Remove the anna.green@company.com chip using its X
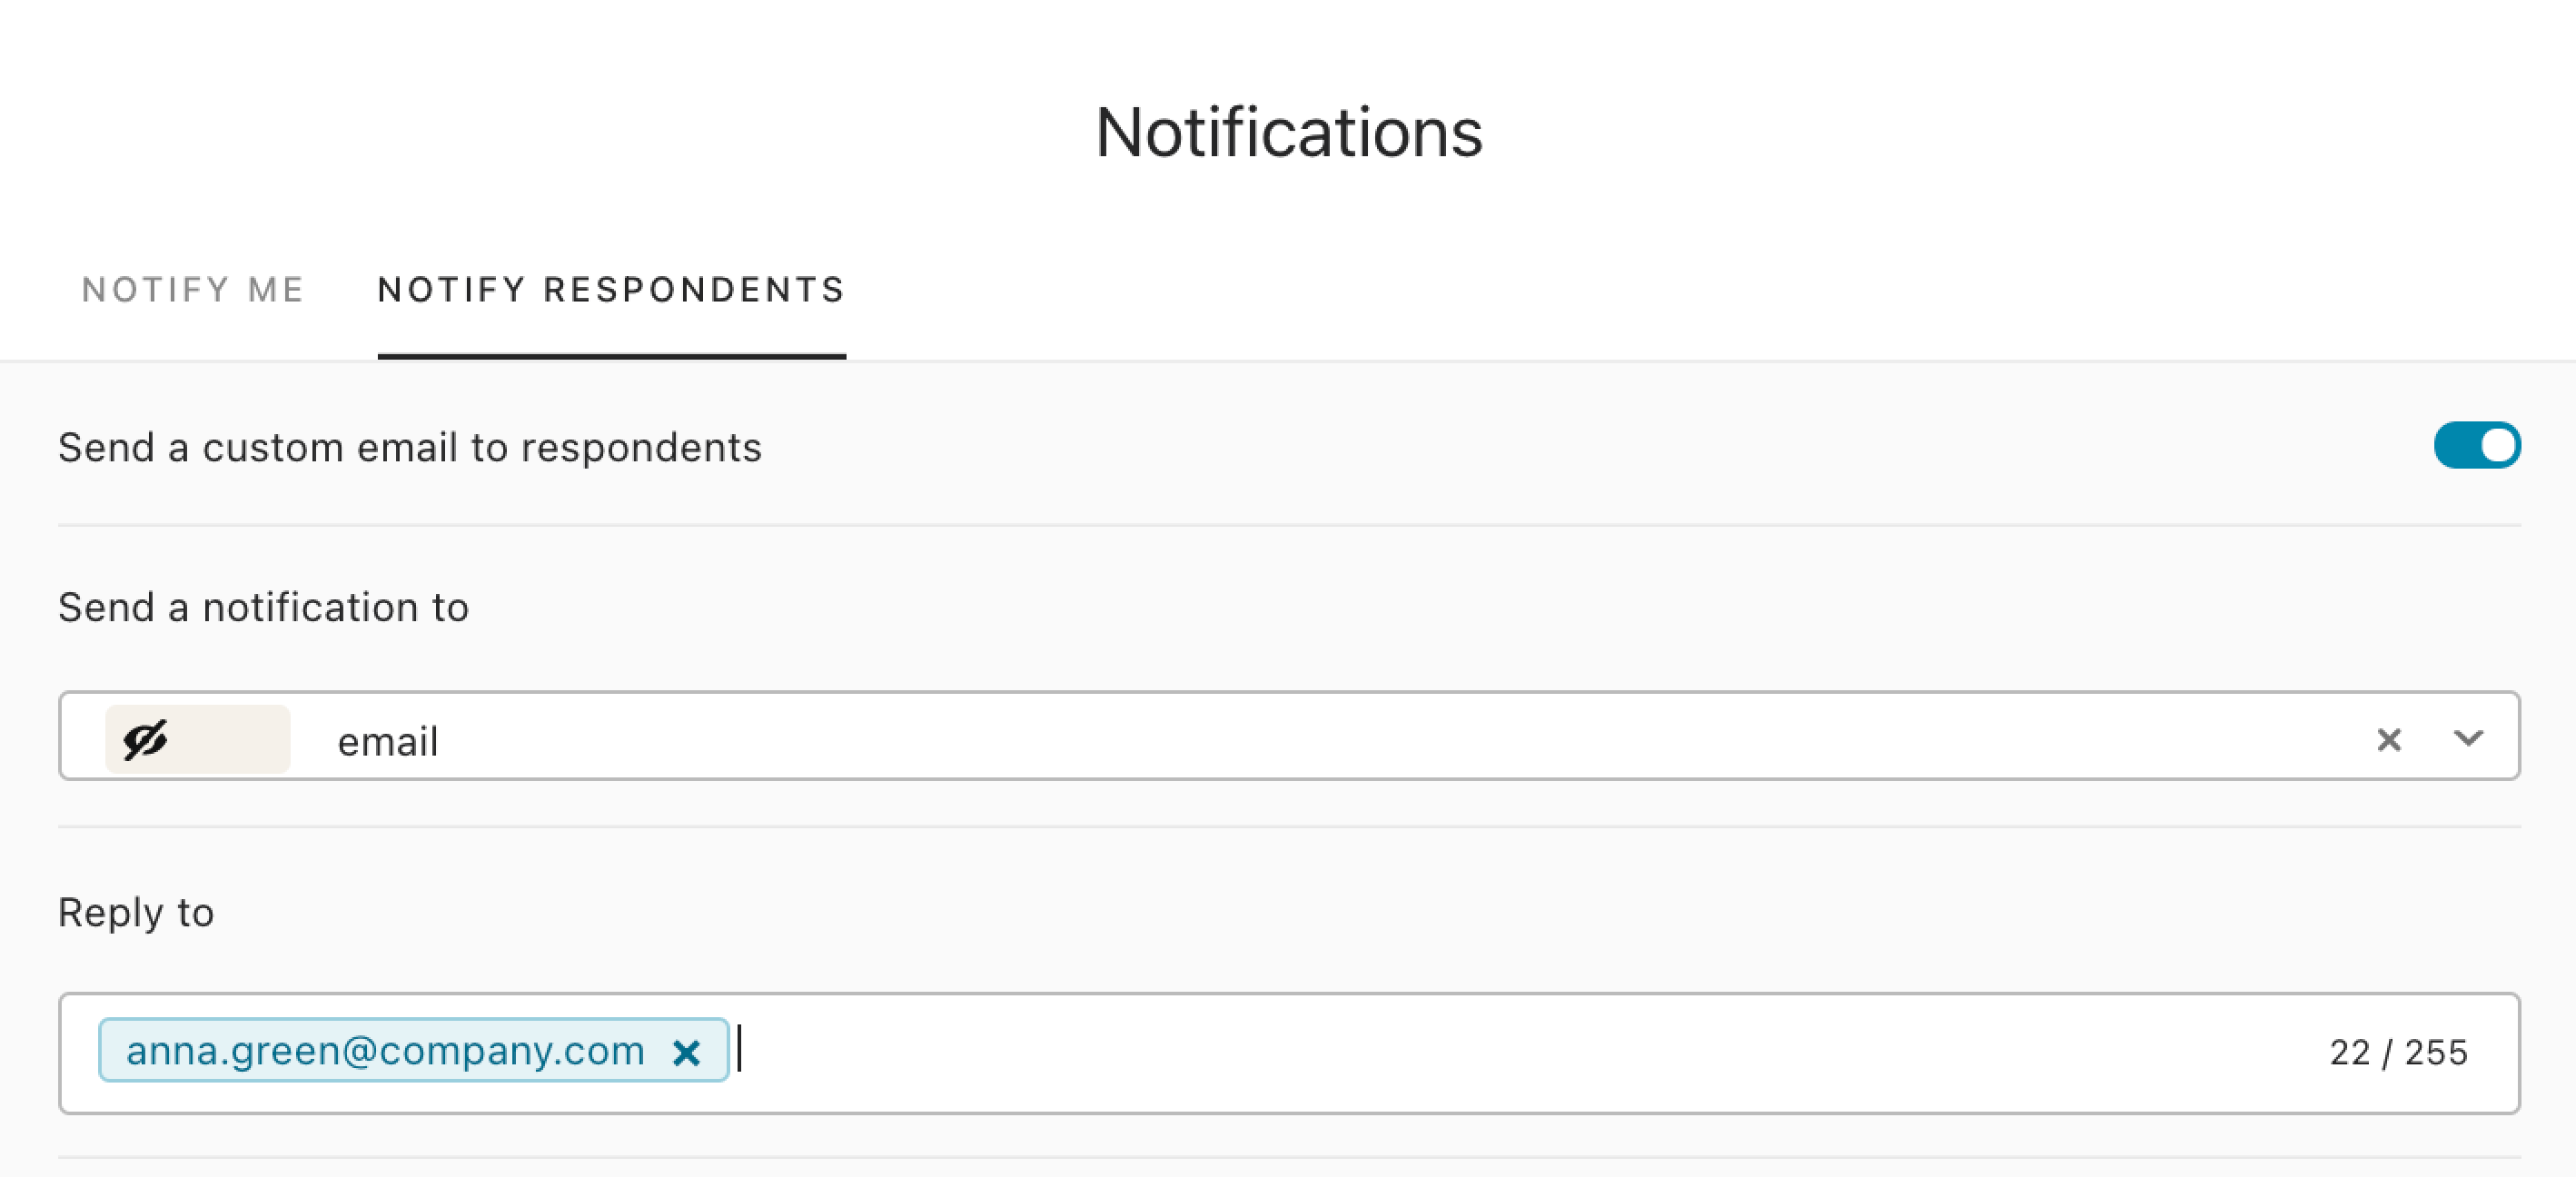This screenshot has width=2576, height=1177. [686, 1052]
